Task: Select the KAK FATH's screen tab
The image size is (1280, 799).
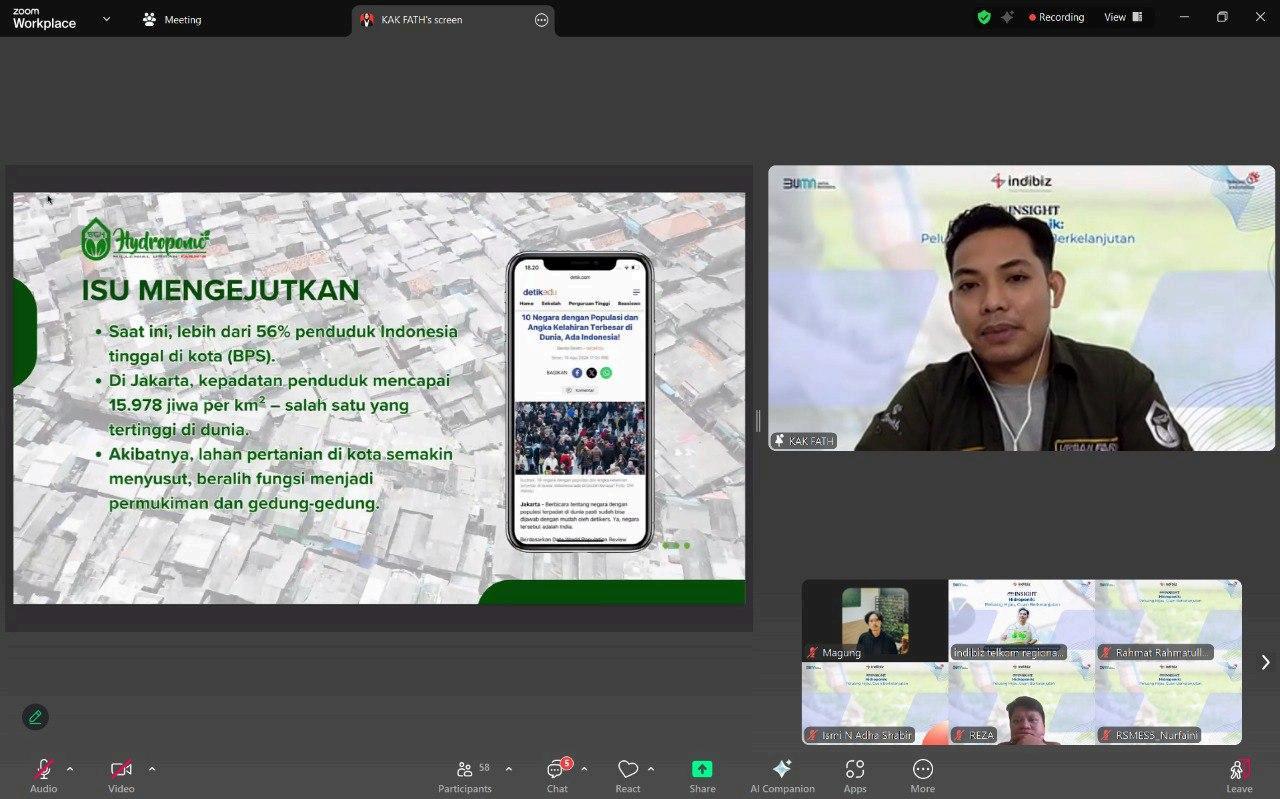Action: pyautogui.click(x=440, y=20)
